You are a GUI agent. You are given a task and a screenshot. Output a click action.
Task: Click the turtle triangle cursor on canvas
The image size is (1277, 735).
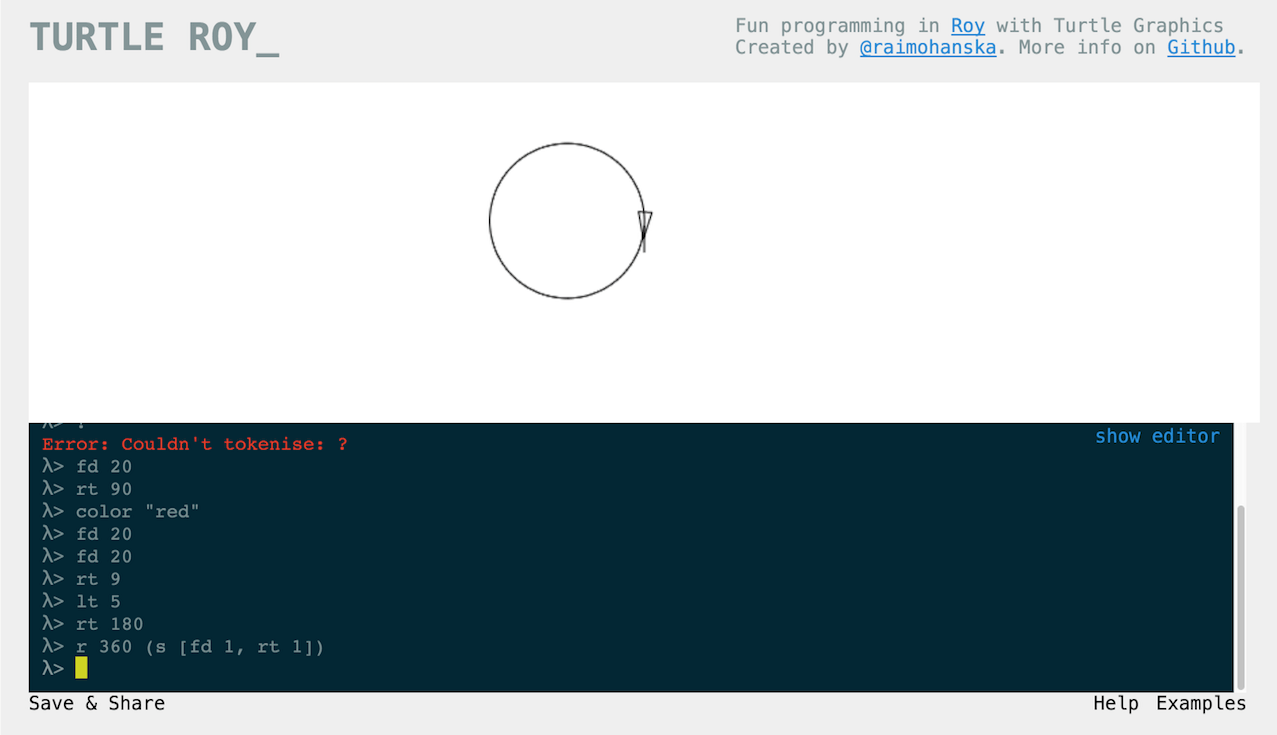pyautogui.click(x=645, y=222)
